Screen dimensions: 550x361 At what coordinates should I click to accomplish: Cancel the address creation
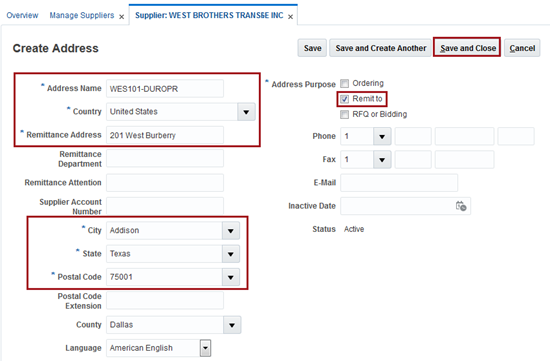(x=522, y=48)
